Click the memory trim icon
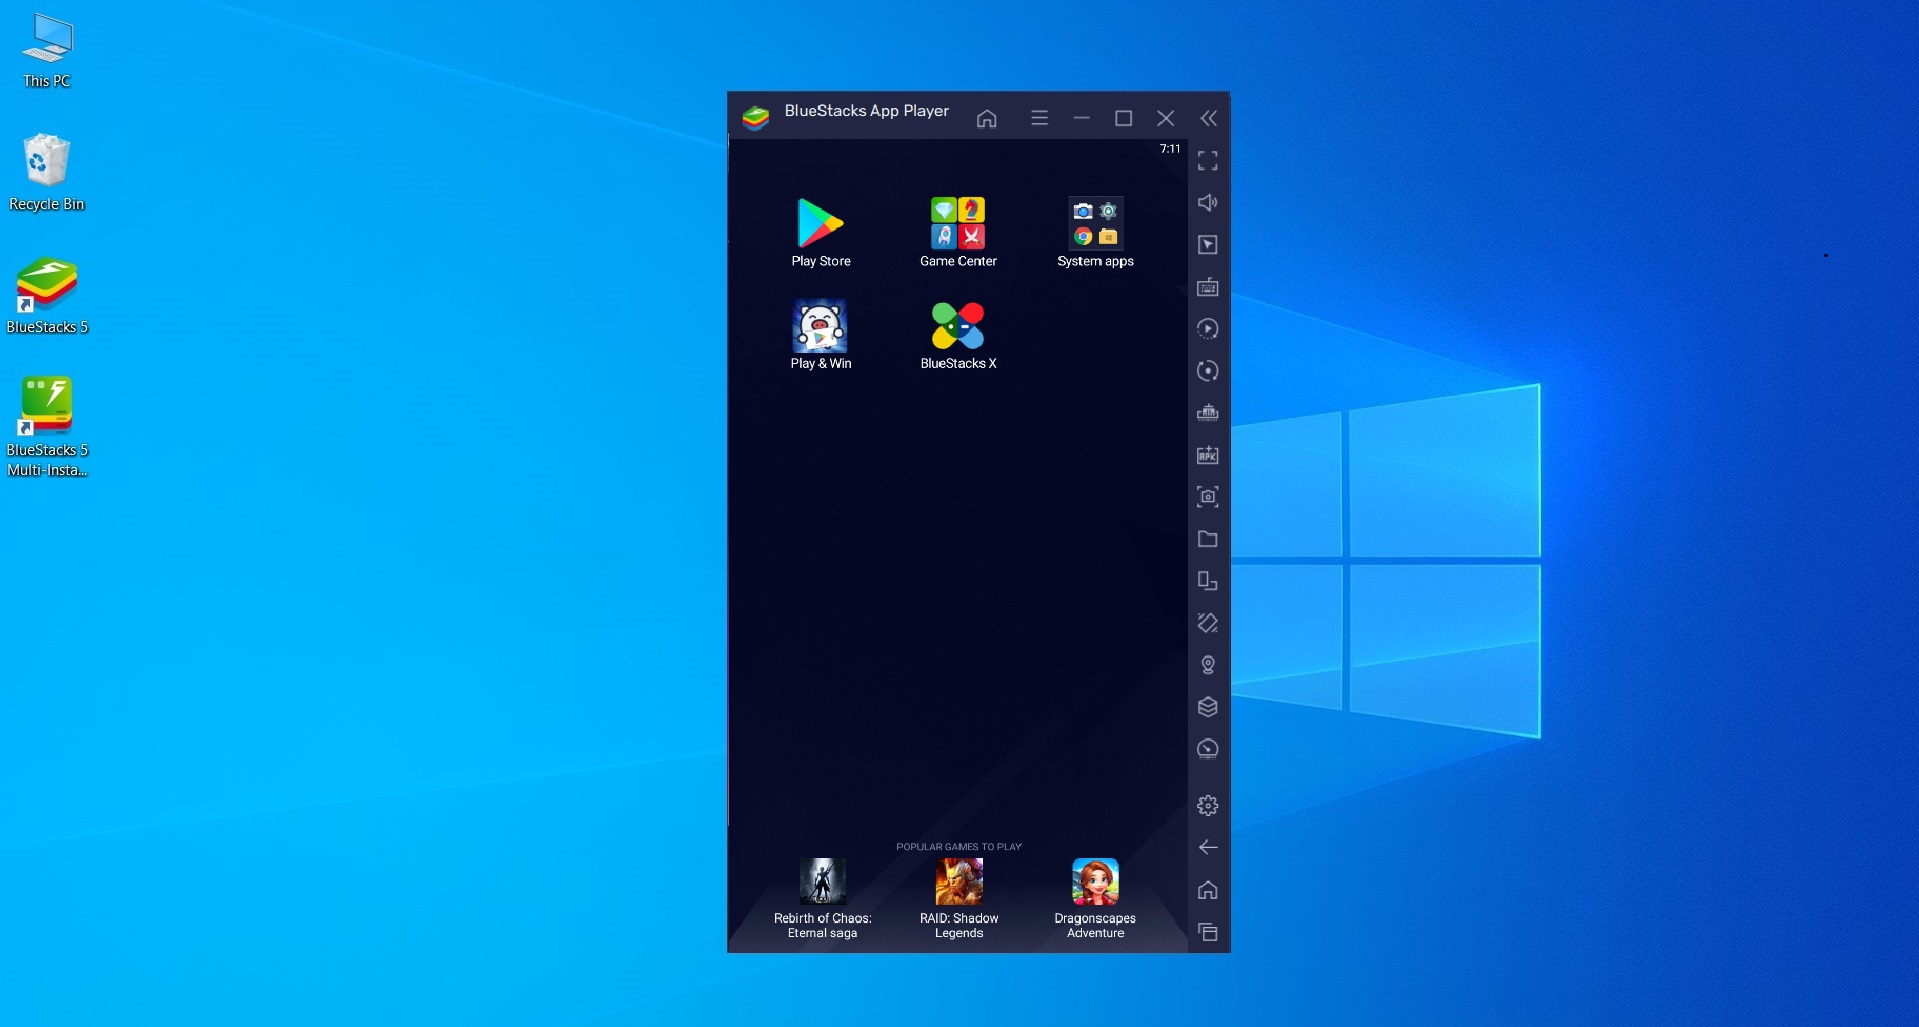The width and height of the screenshot is (1919, 1027). (x=1208, y=413)
